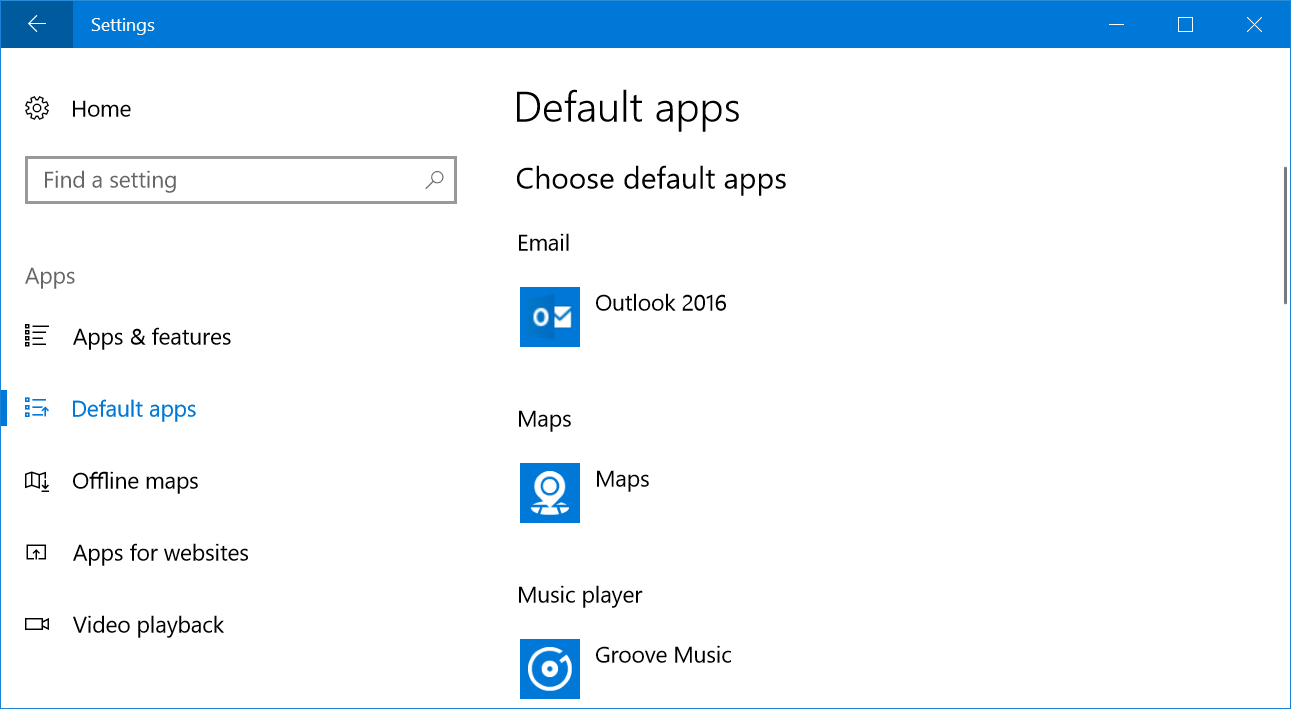Click the Offline maps sidebar icon
The height and width of the screenshot is (709, 1291).
coord(37,481)
